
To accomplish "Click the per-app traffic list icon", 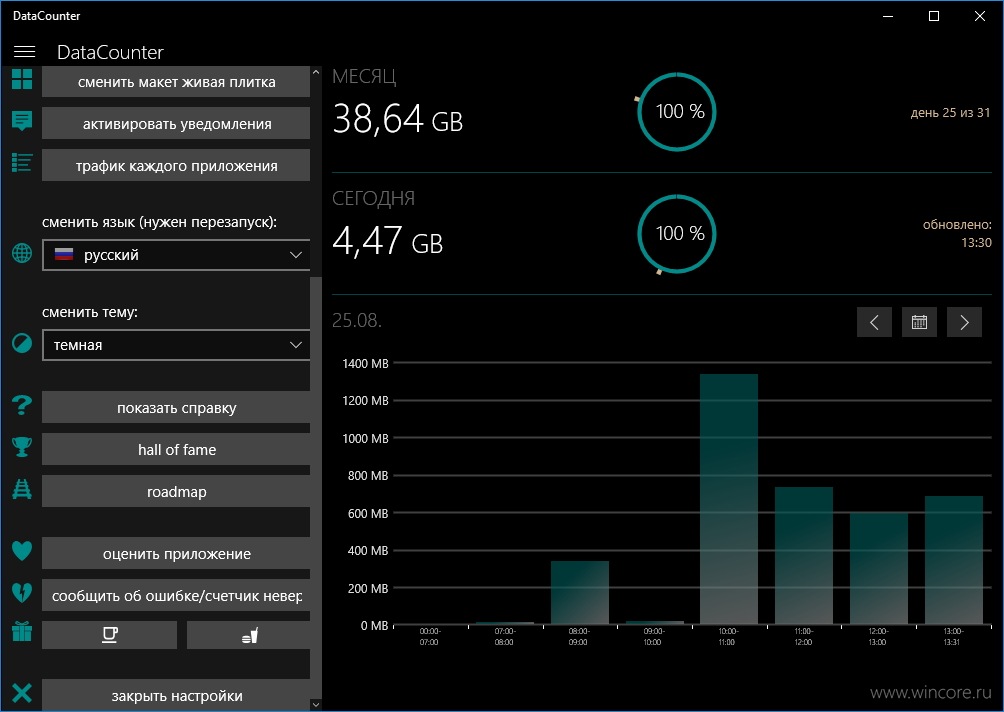I will click(x=22, y=163).
